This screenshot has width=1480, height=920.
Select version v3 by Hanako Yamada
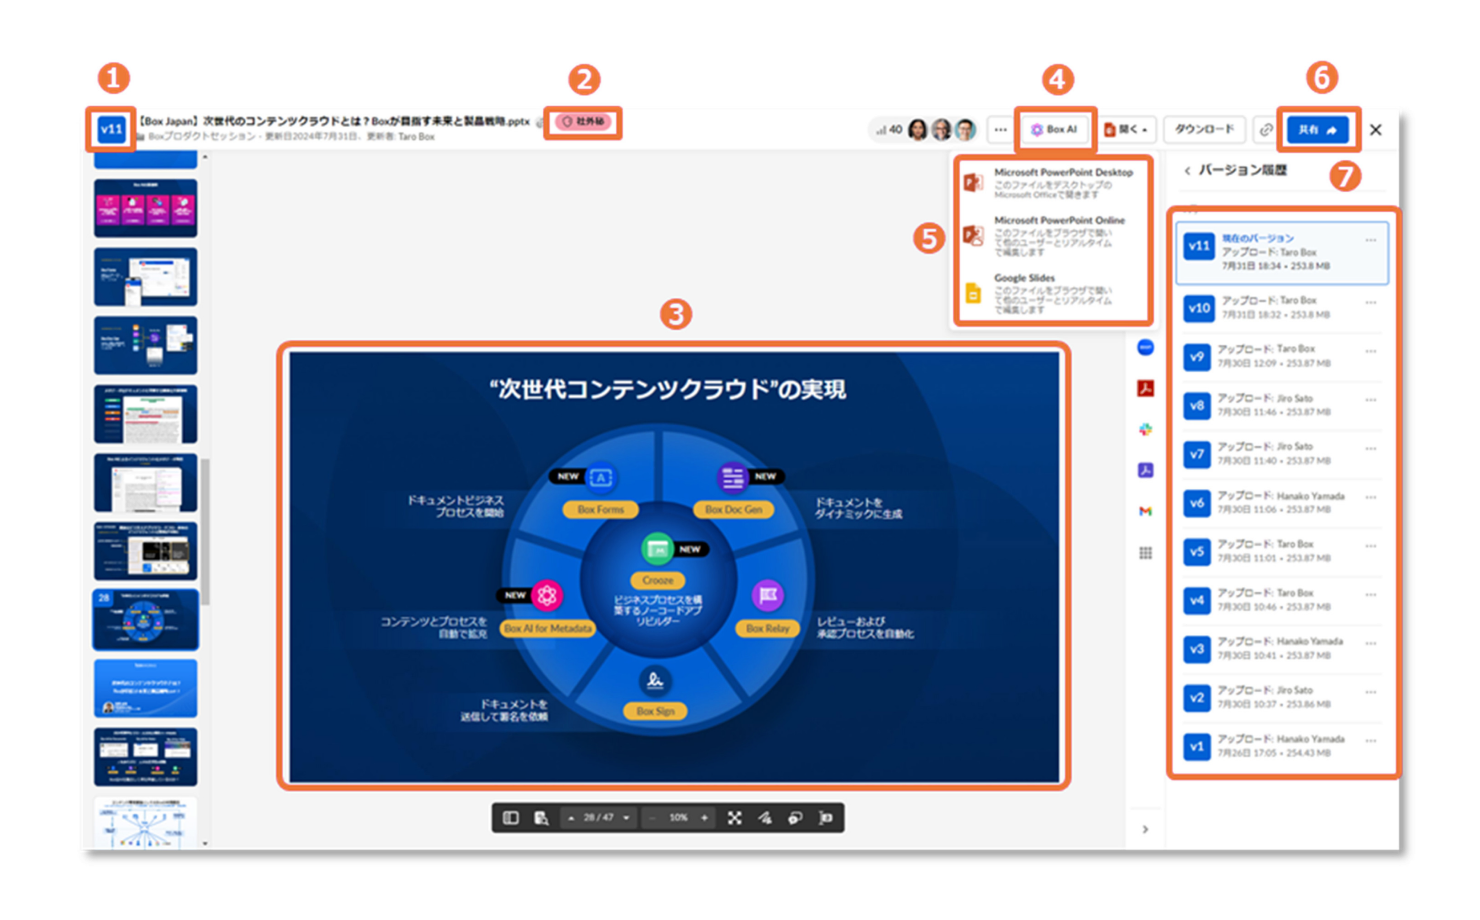pos(1283,649)
